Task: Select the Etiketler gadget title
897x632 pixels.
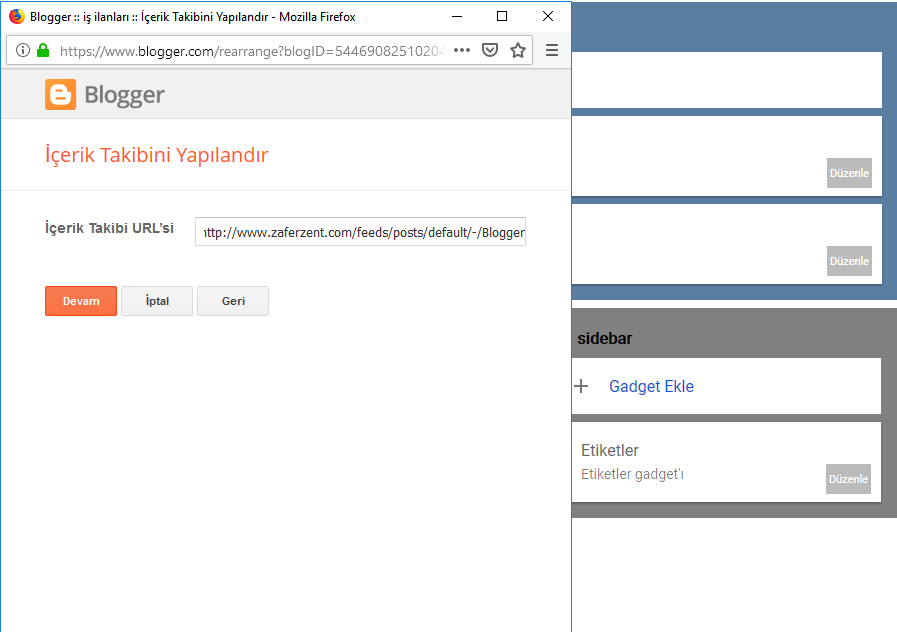Action: [610, 451]
